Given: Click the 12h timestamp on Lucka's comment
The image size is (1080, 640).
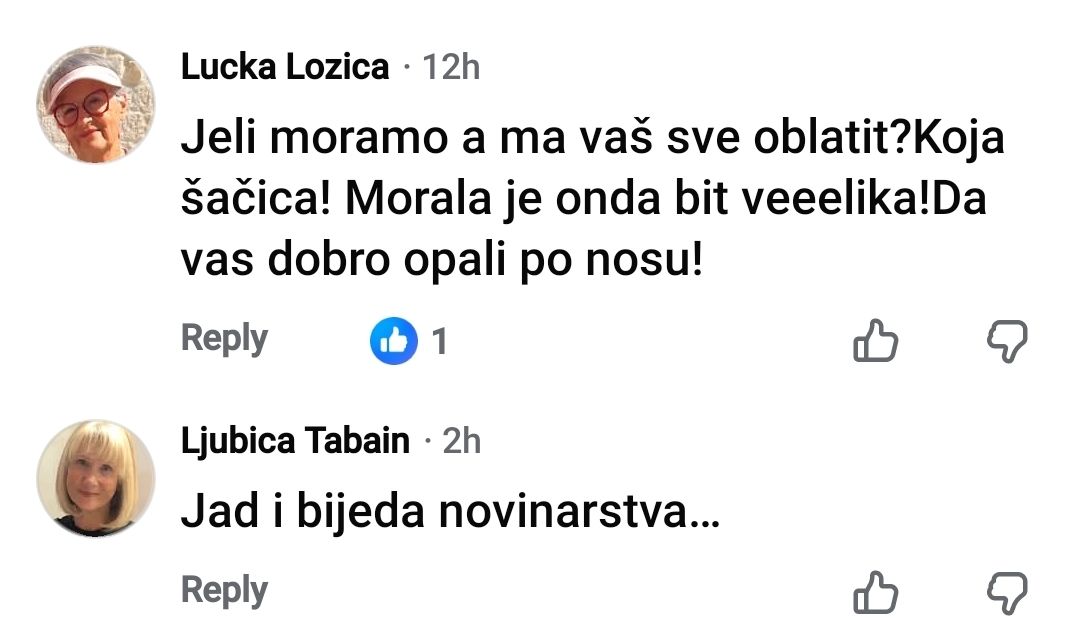Looking at the screenshot, I should point(451,67).
